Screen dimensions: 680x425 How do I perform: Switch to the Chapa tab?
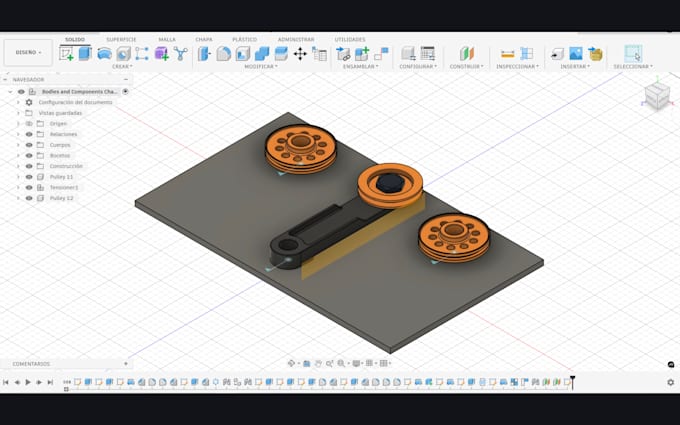pyautogui.click(x=204, y=39)
